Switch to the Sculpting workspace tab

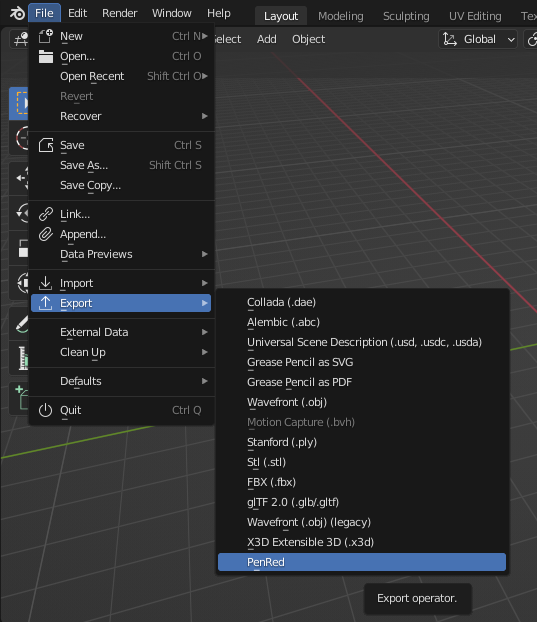(406, 16)
